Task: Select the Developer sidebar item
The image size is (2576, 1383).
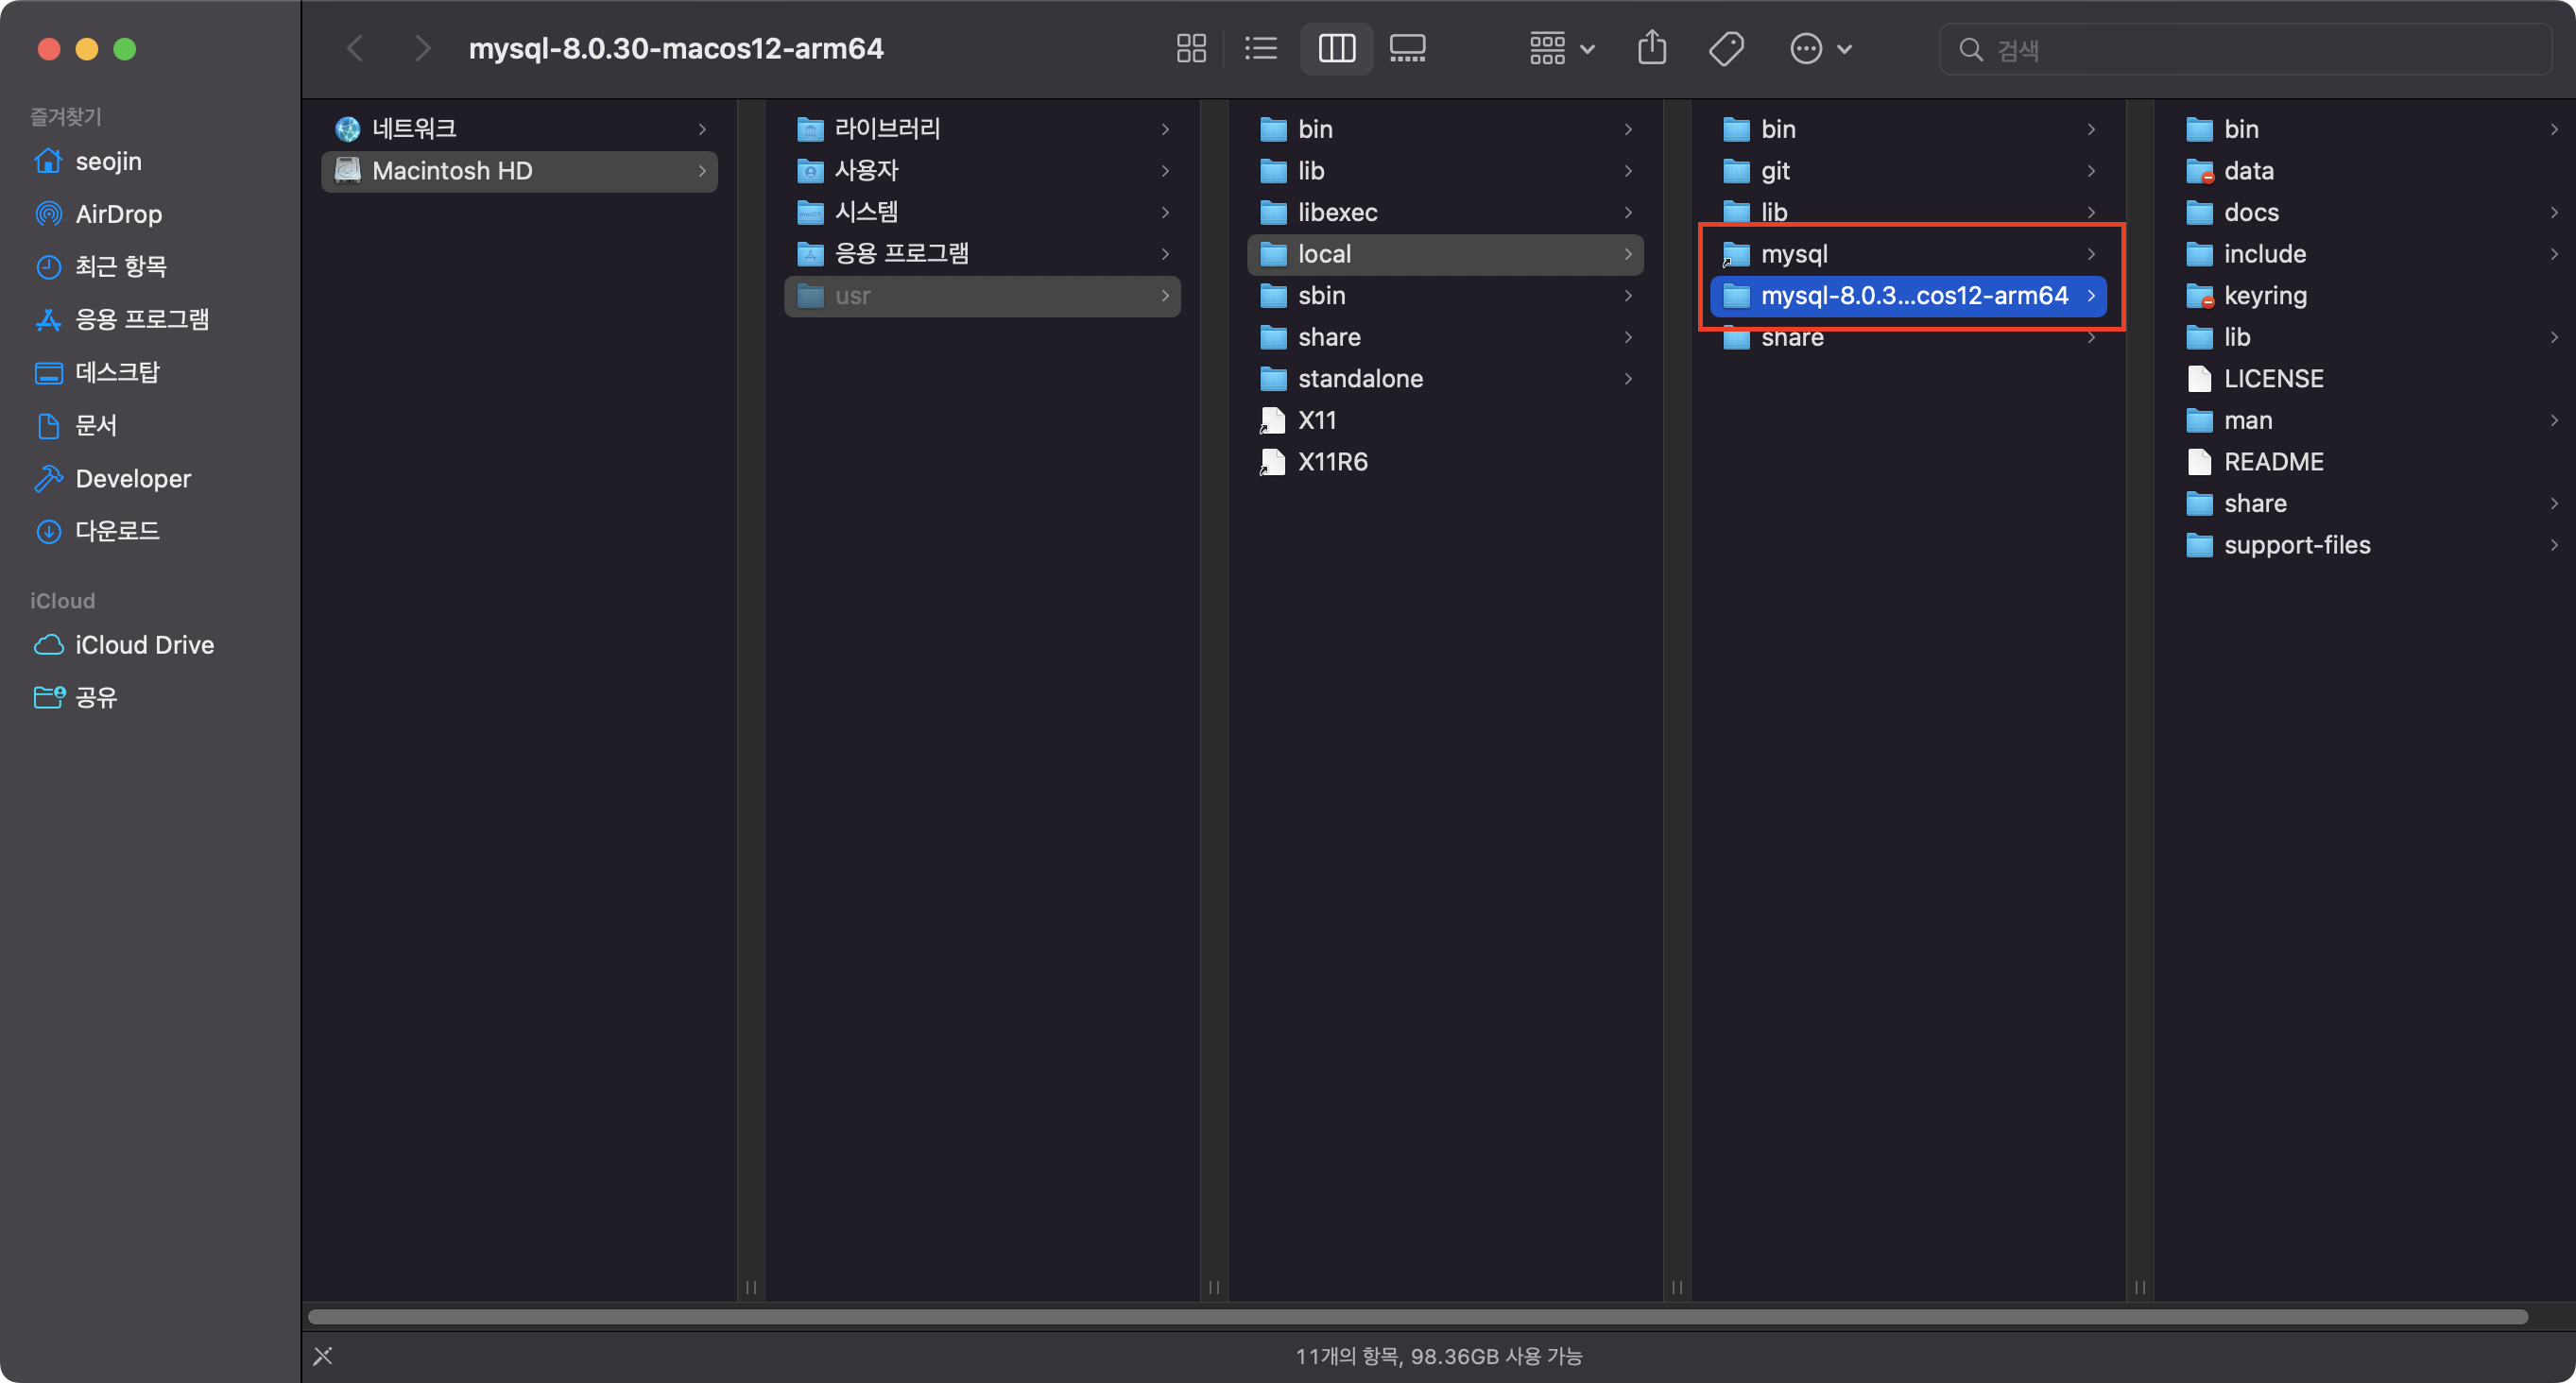Action: (133, 478)
